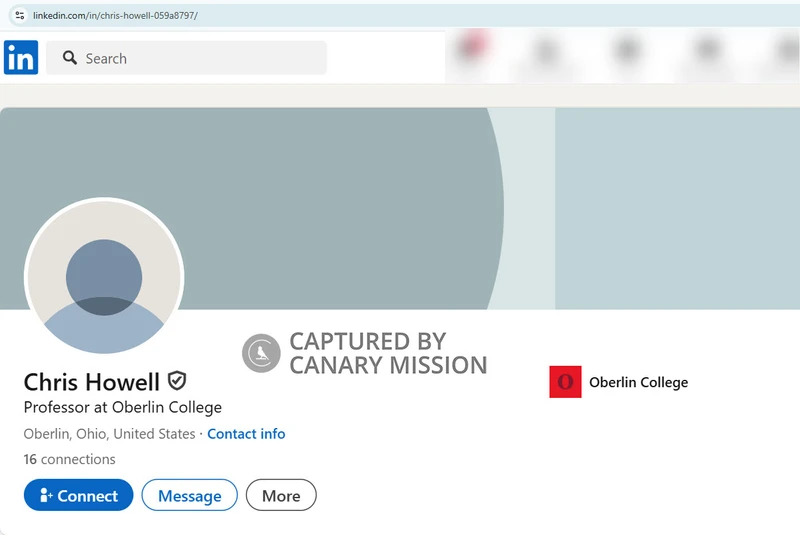Click the red Oberlin College logo
Image resolution: width=800 pixels, height=535 pixels.
[x=565, y=381]
